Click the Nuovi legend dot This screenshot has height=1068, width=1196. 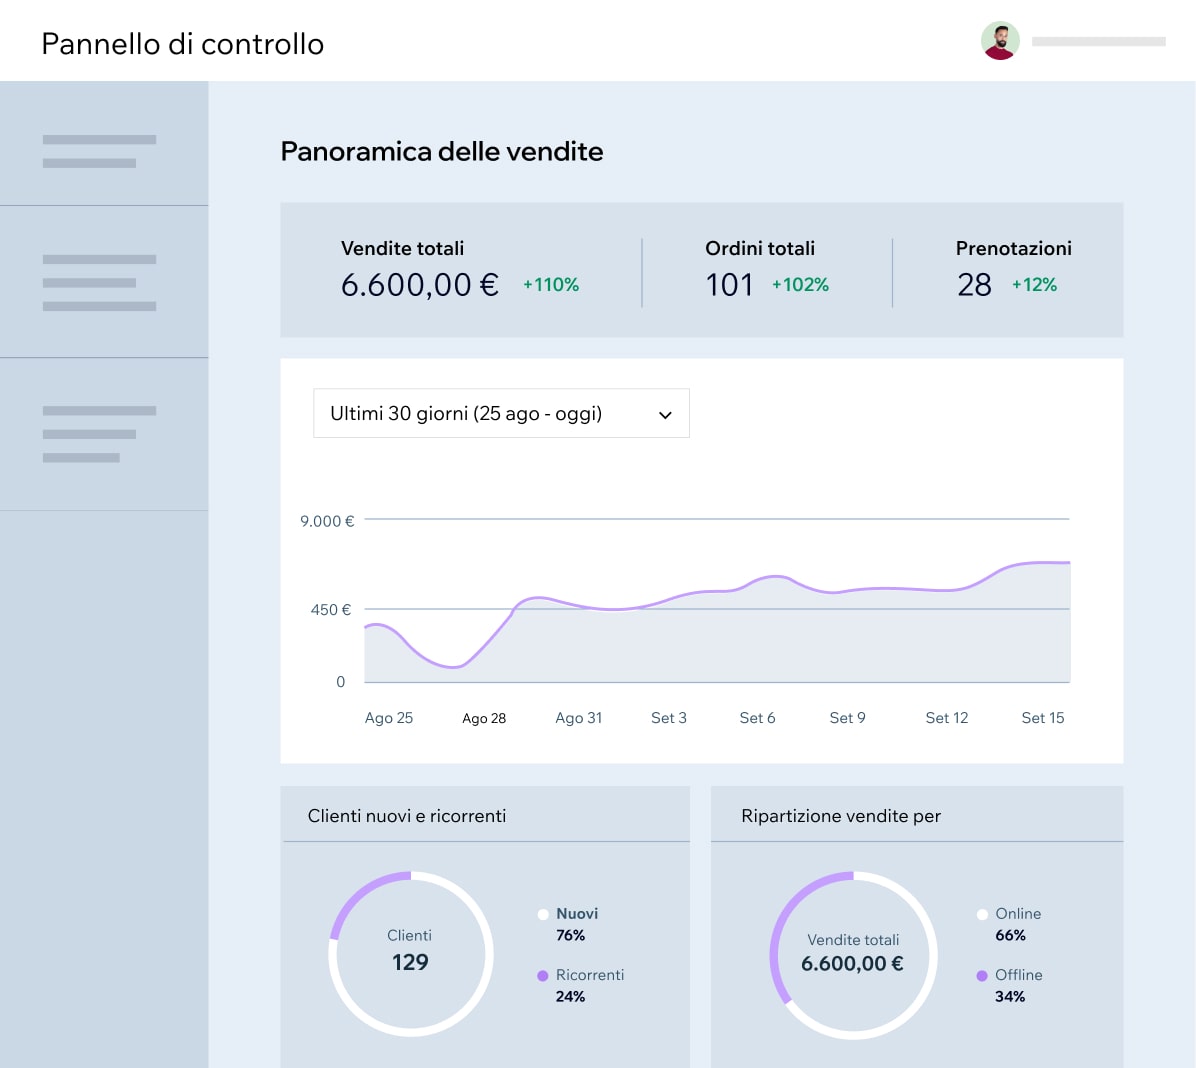pyautogui.click(x=542, y=913)
